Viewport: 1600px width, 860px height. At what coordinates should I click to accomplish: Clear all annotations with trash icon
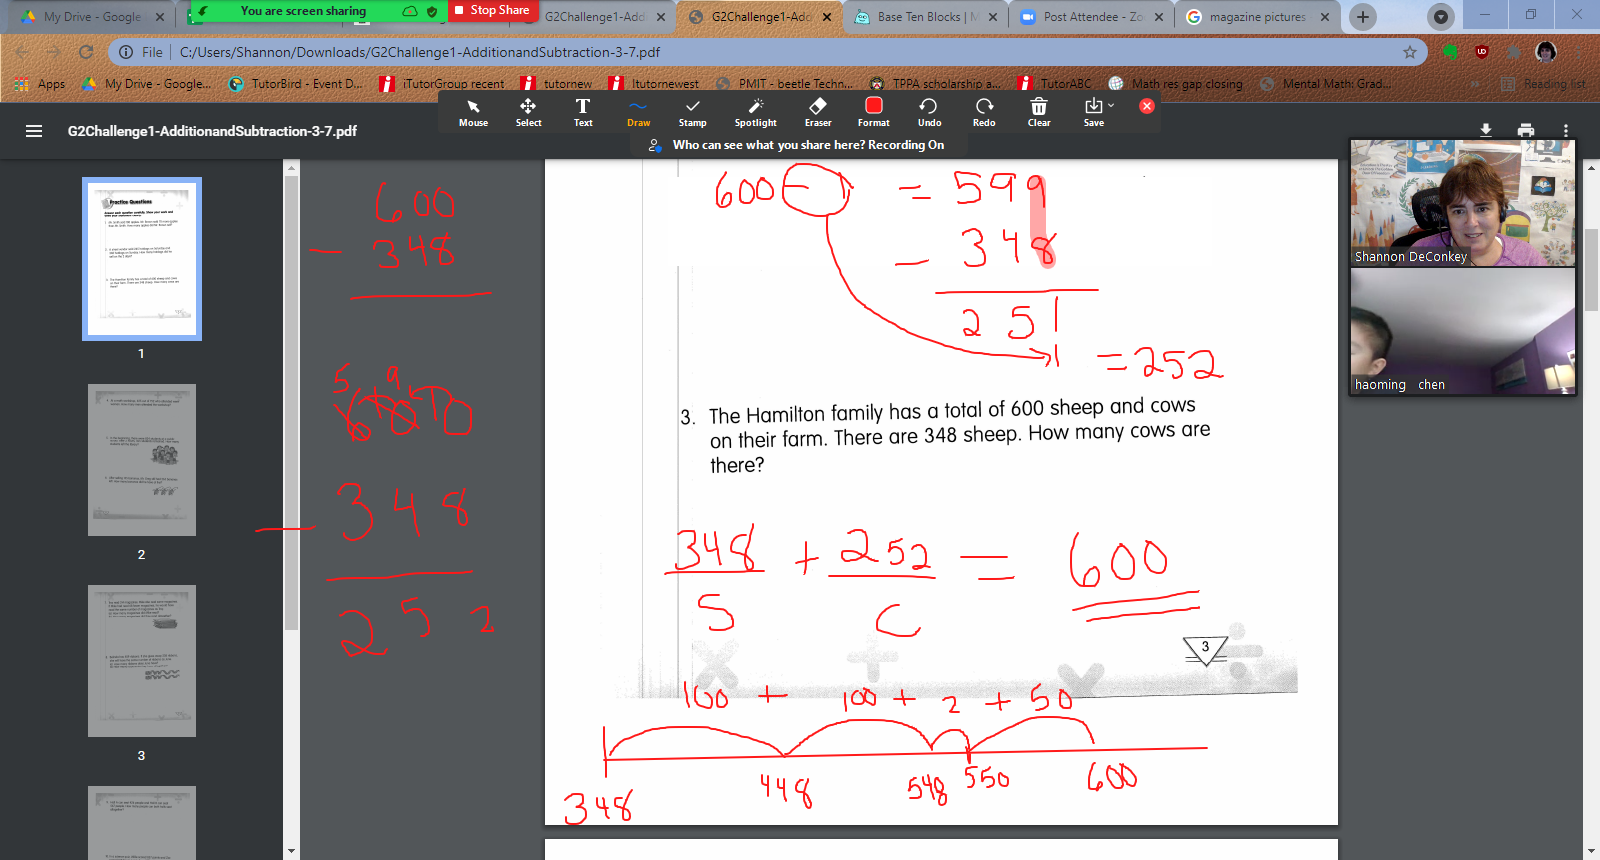(x=1039, y=112)
